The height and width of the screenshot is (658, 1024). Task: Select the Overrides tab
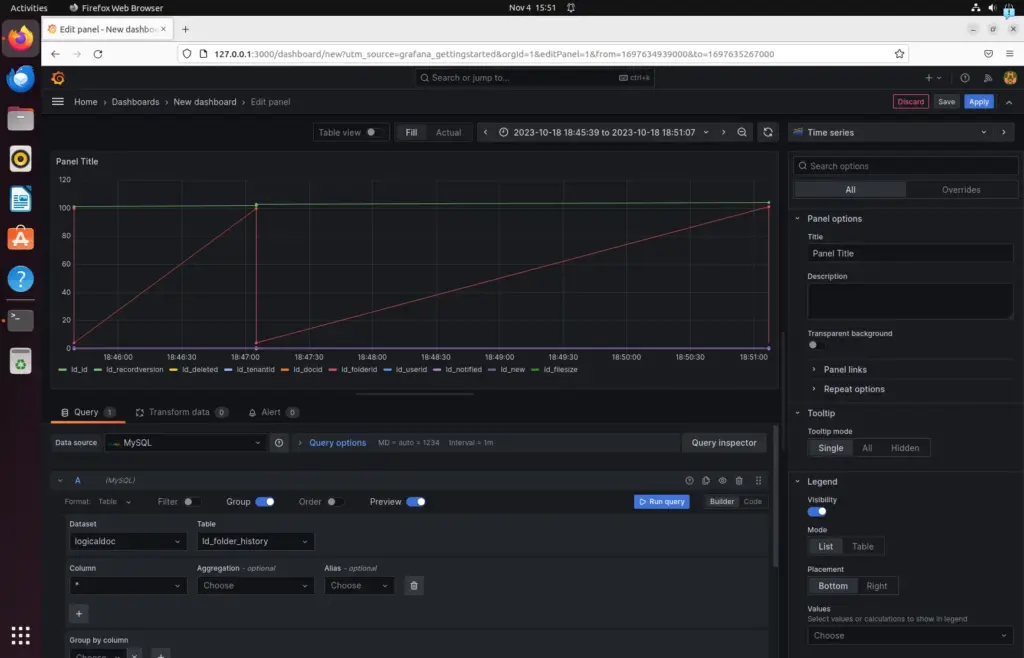pos(961,190)
